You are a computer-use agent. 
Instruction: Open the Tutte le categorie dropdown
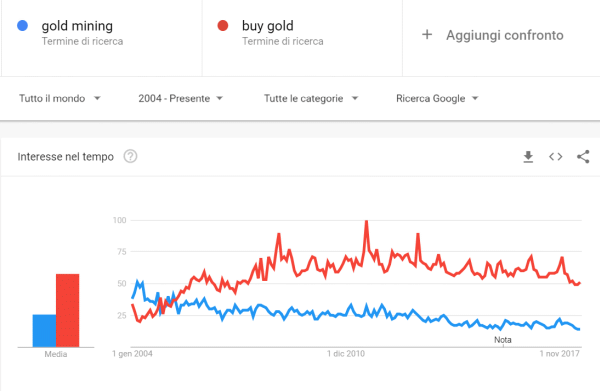311,98
